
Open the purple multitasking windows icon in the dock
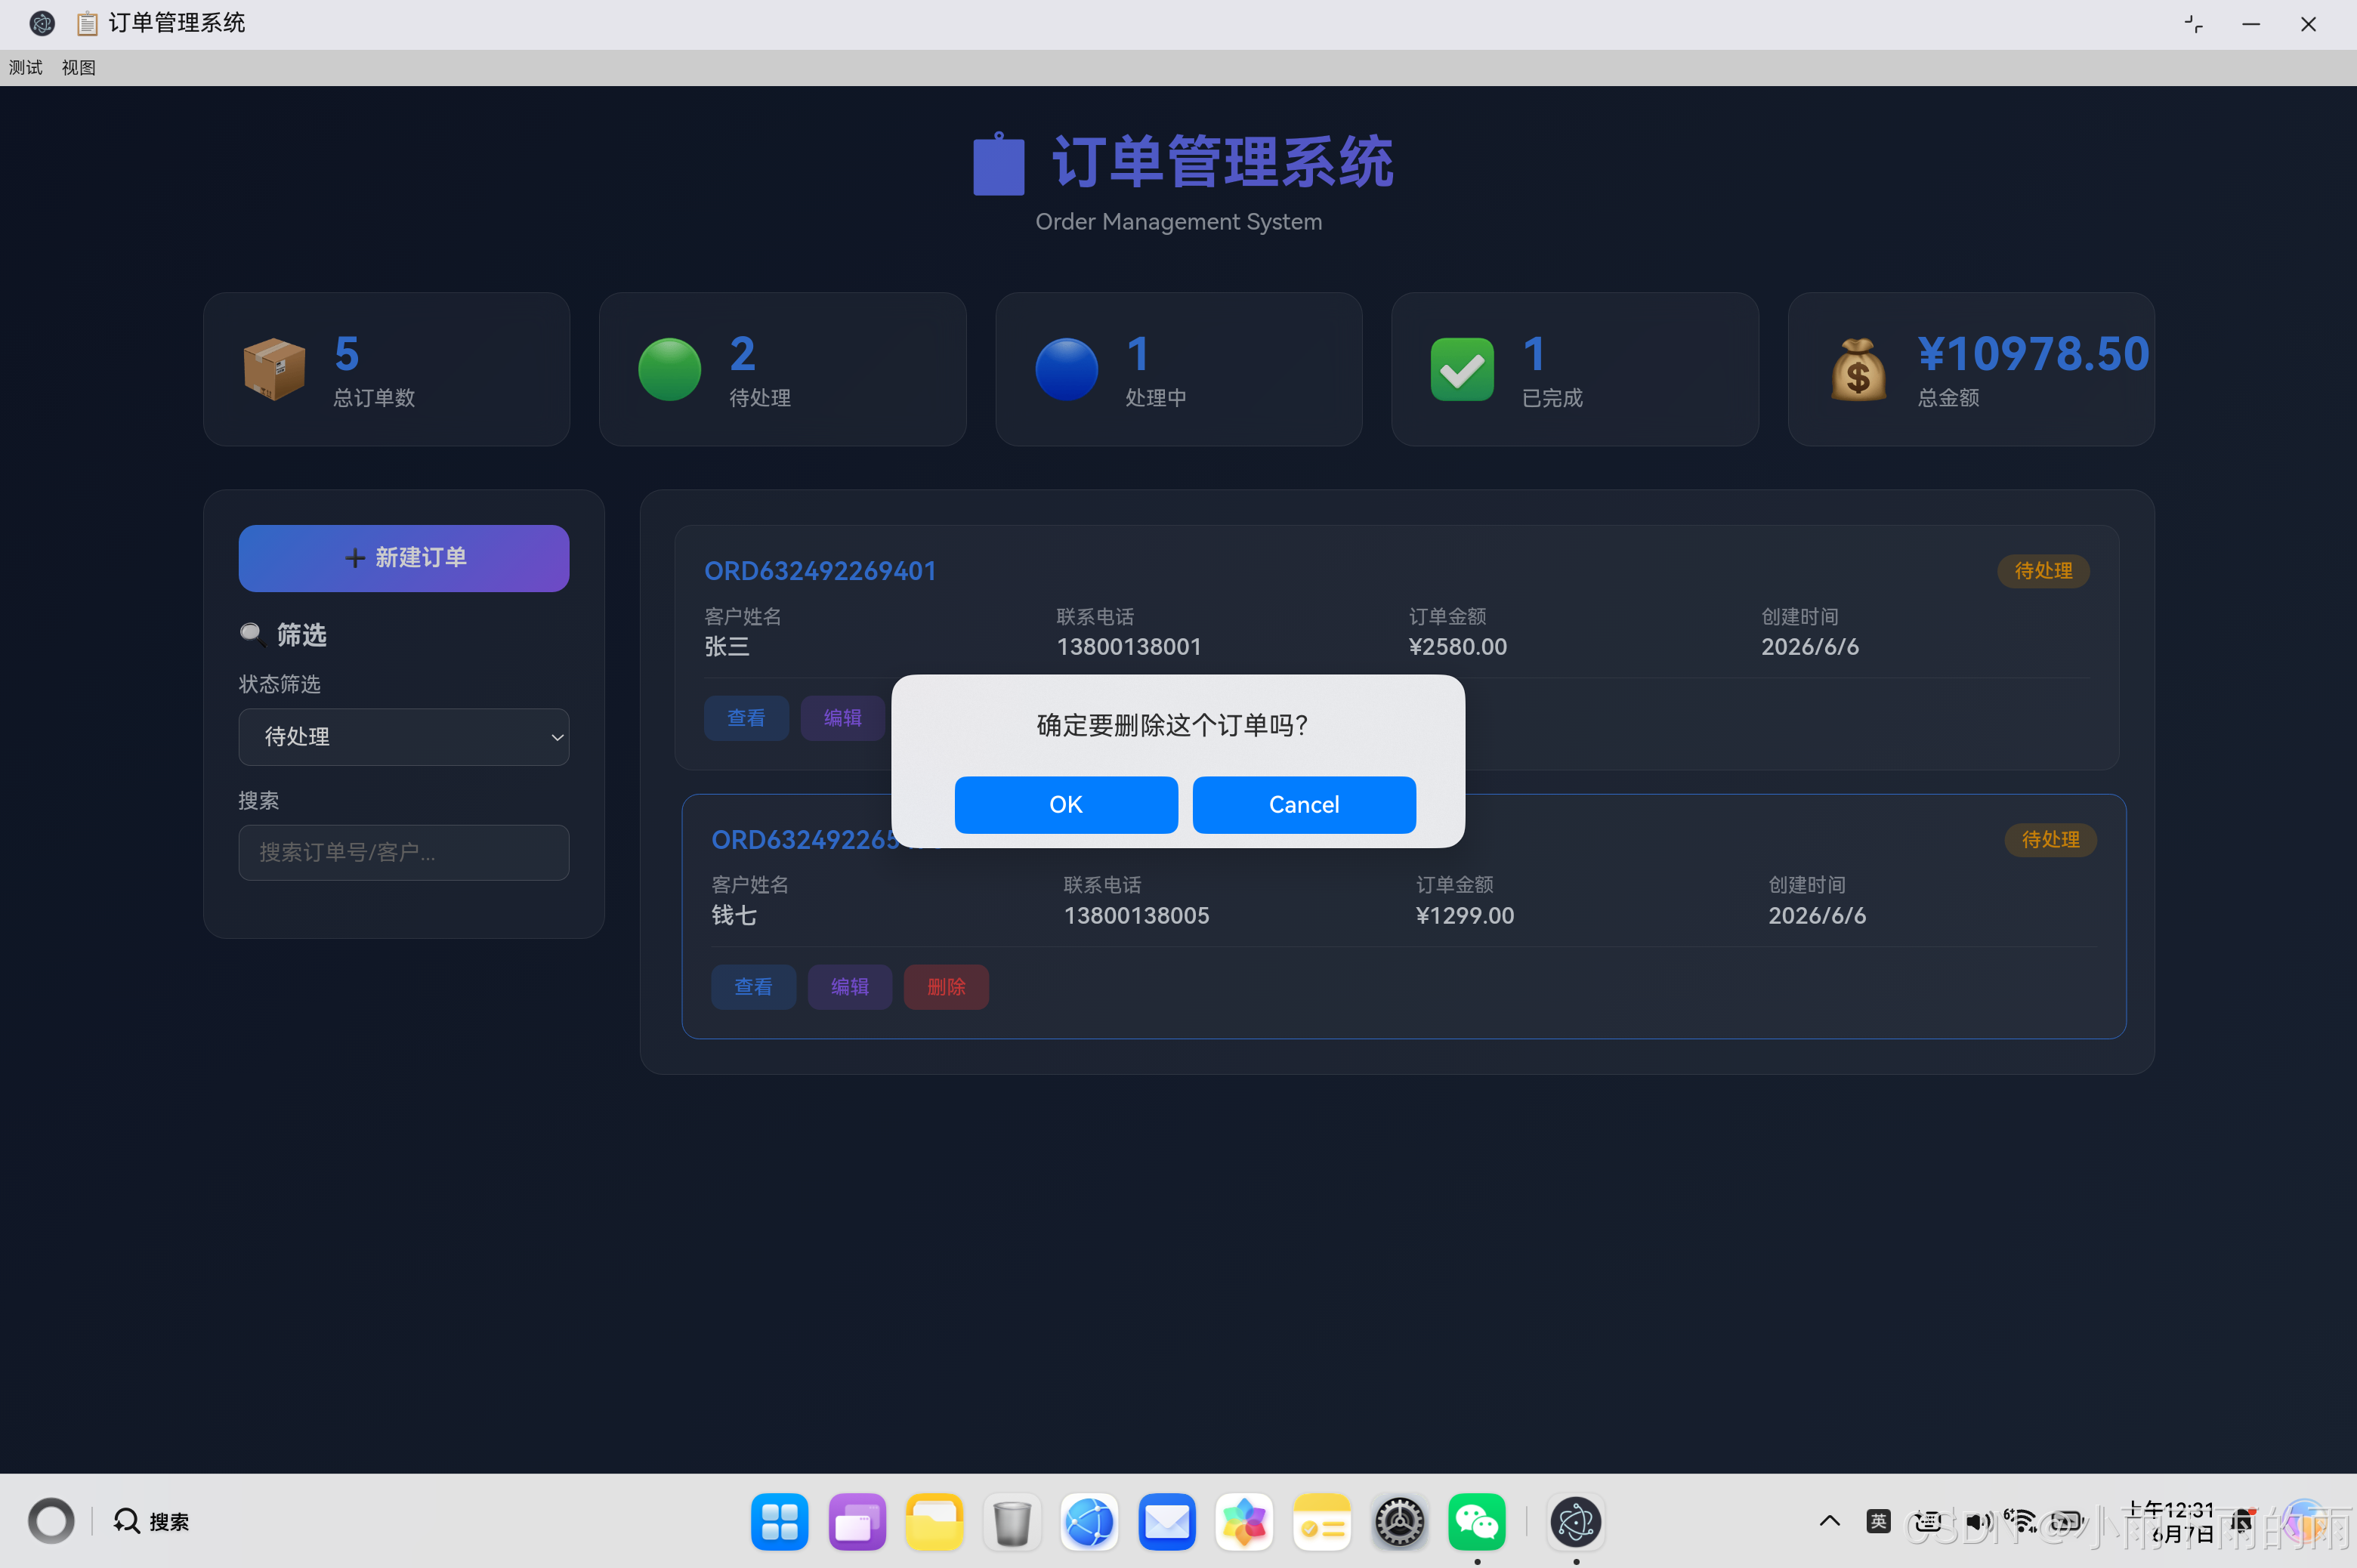point(857,1522)
